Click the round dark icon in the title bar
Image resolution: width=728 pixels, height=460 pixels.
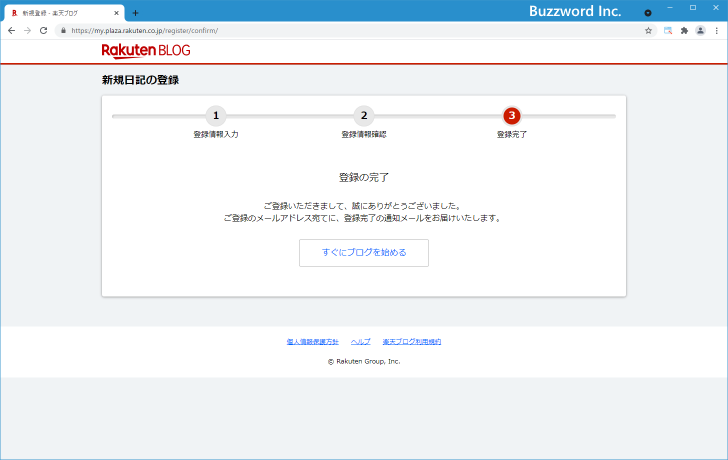point(648,13)
